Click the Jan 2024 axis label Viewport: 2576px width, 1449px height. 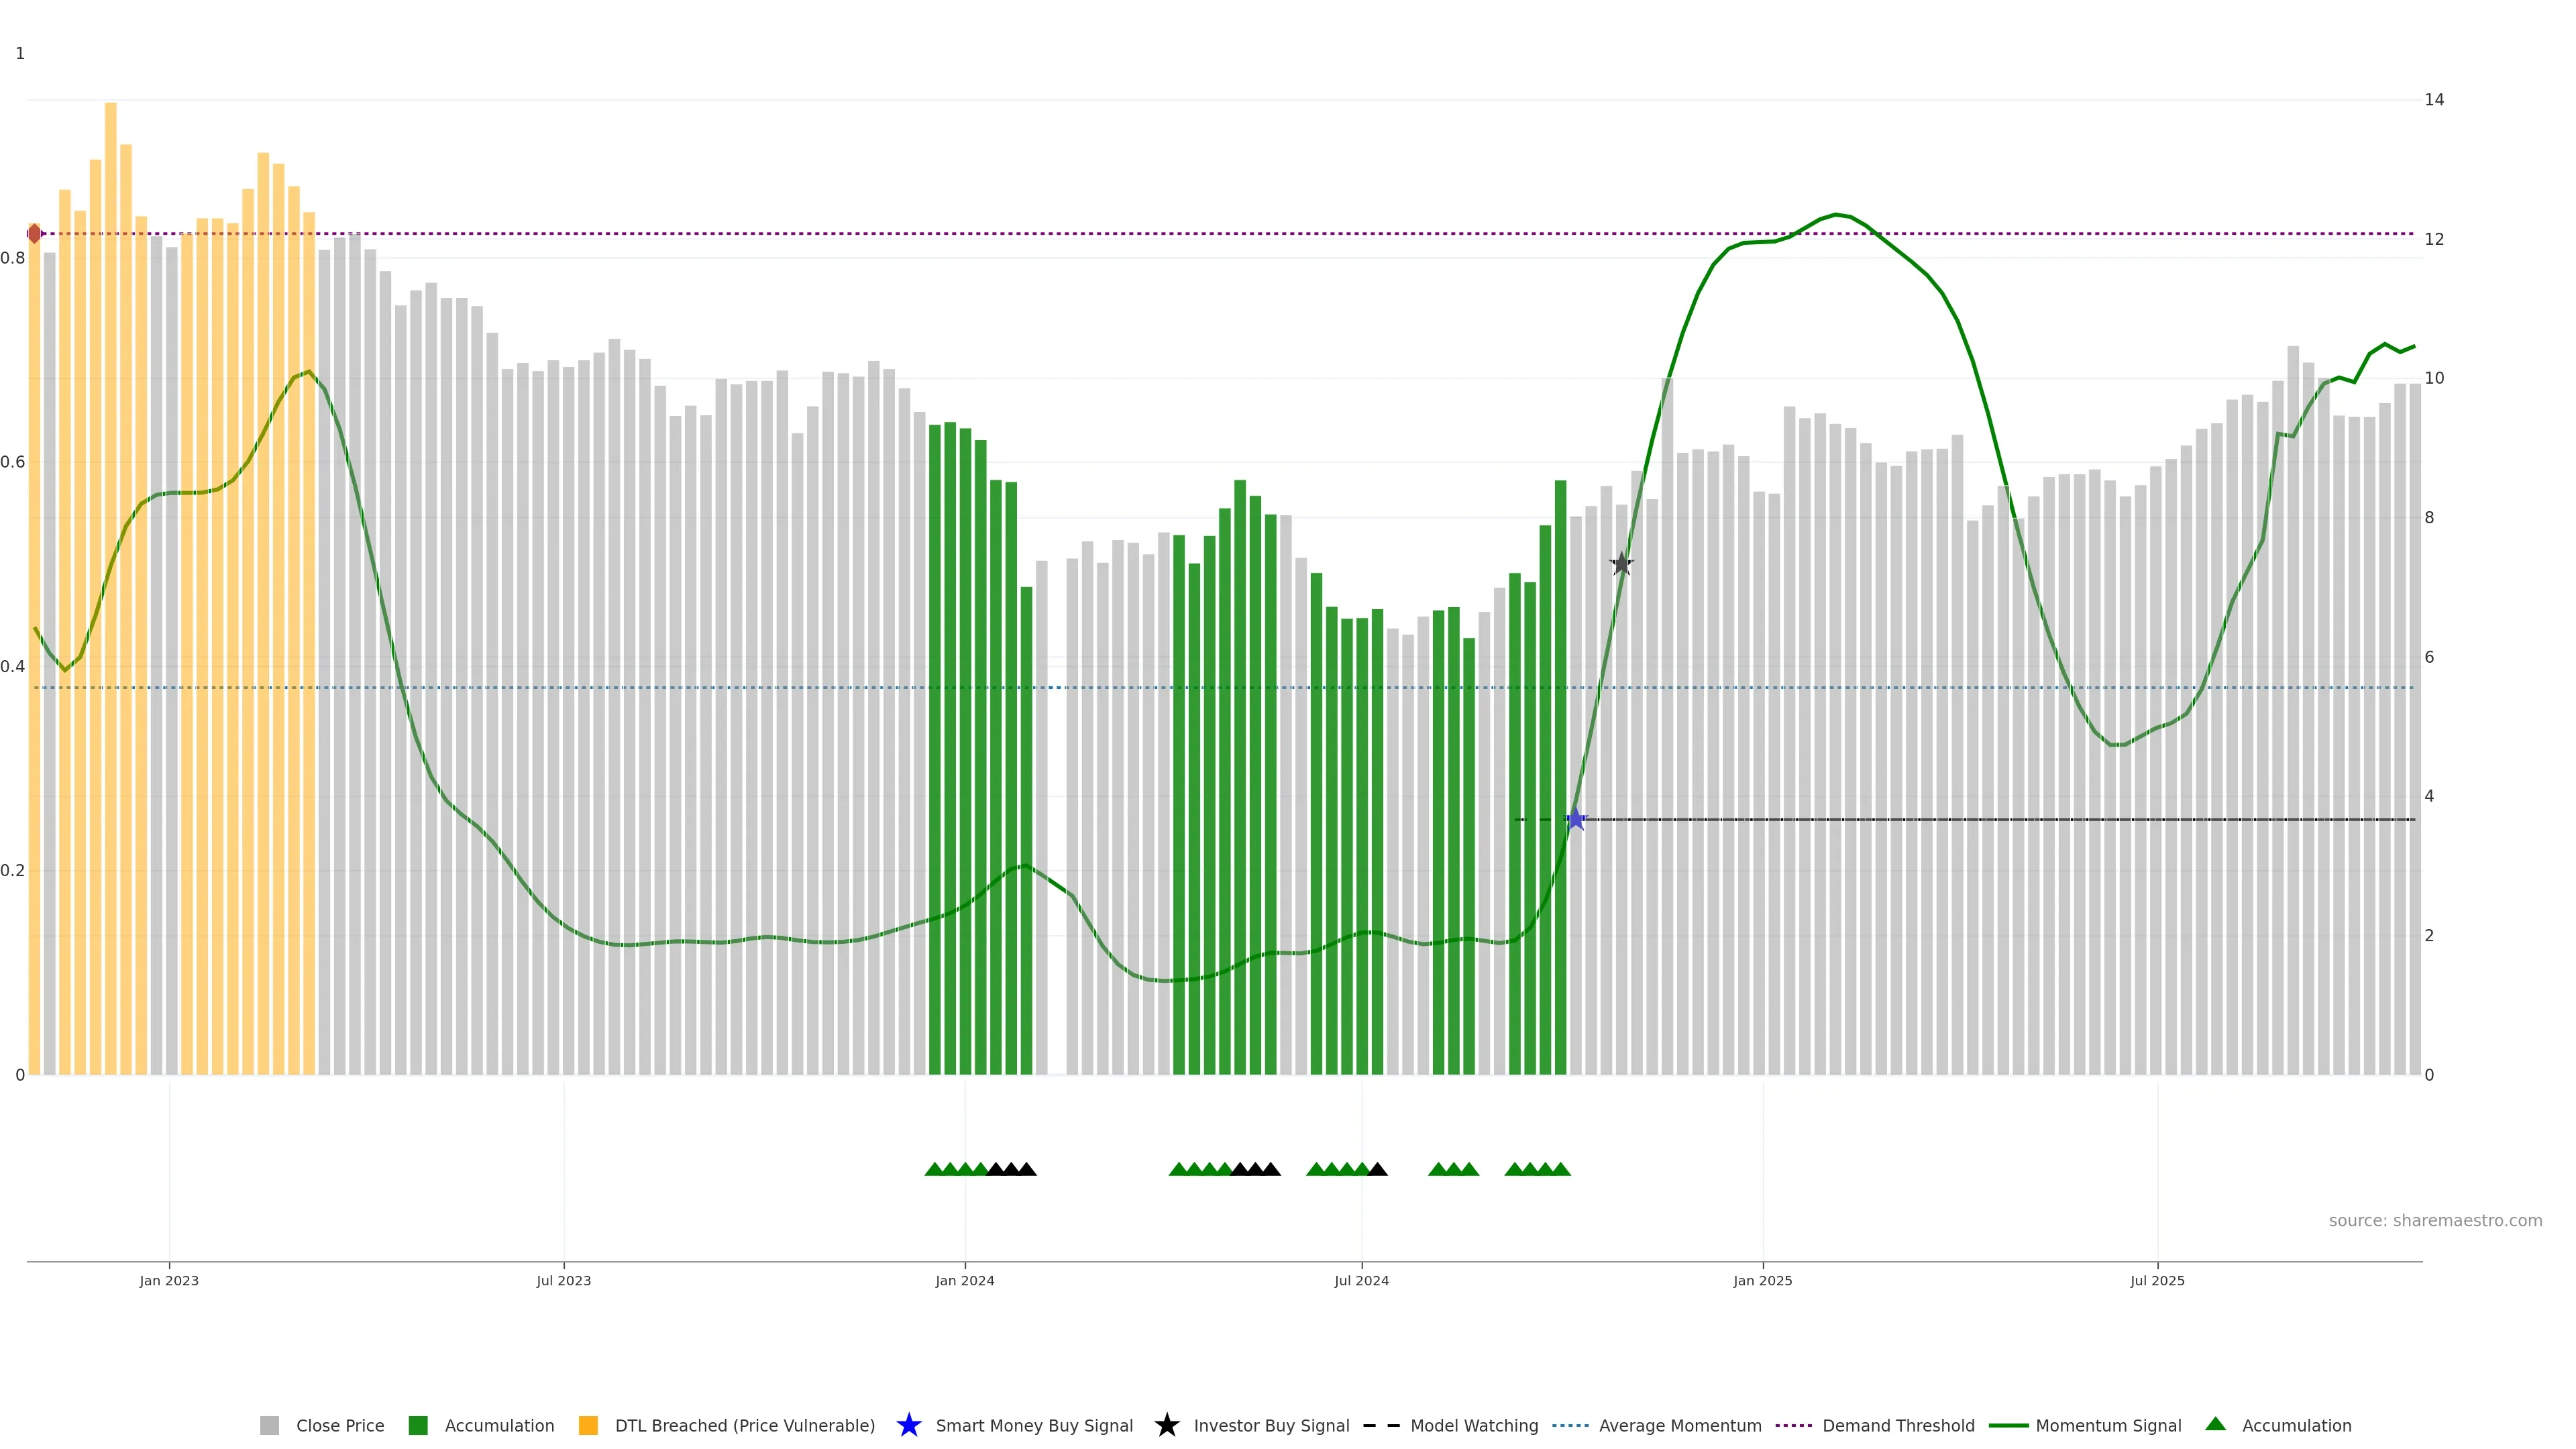point(964,1281)
